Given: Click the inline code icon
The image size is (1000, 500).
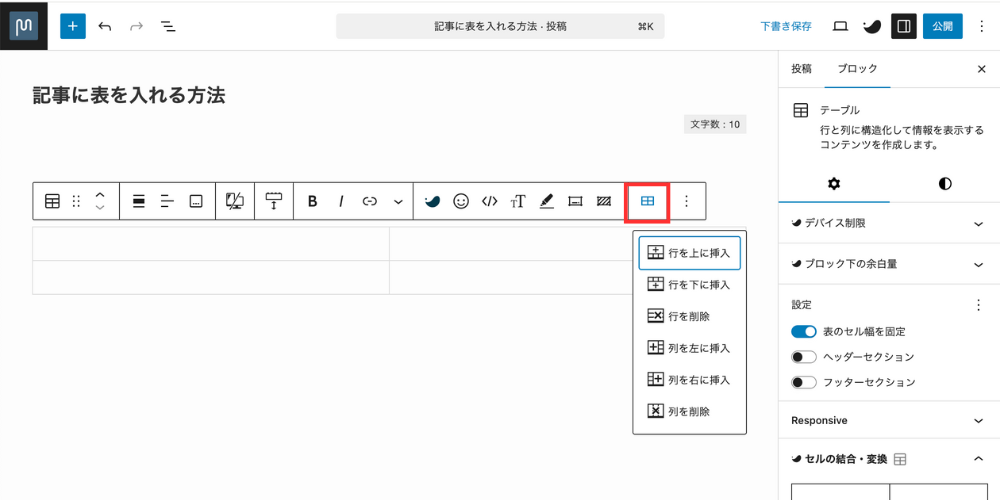Looking at the screenshot, I should [489, 201].
